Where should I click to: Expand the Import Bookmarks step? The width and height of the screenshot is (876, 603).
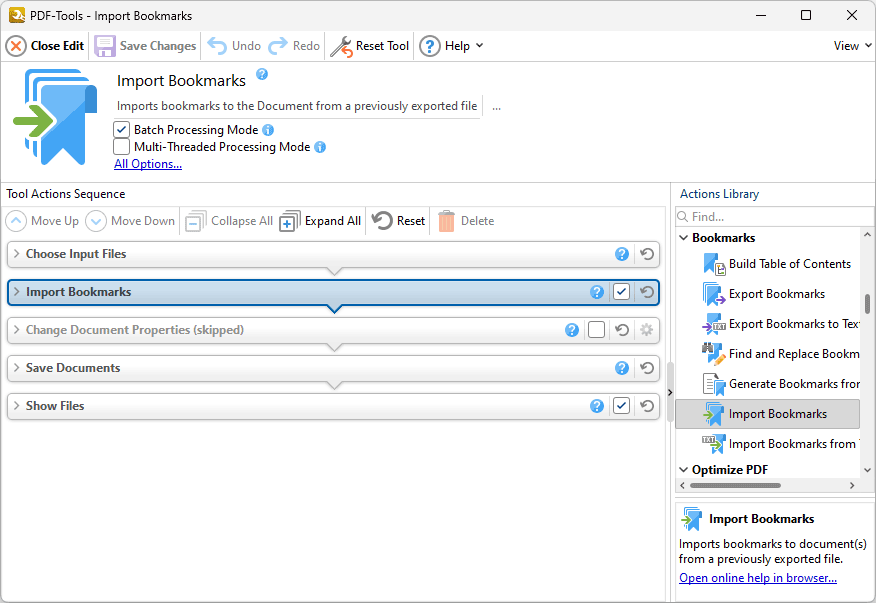pos(17,292)
